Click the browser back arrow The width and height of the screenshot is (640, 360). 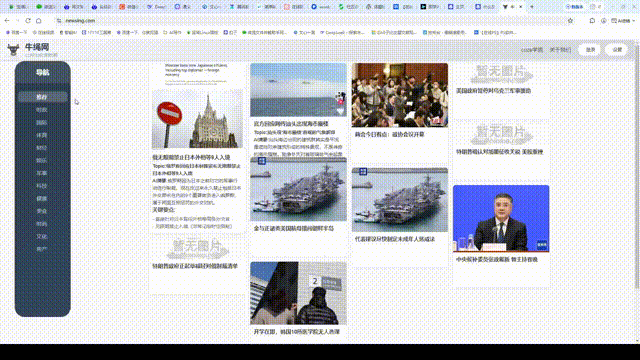pos(7,20)
